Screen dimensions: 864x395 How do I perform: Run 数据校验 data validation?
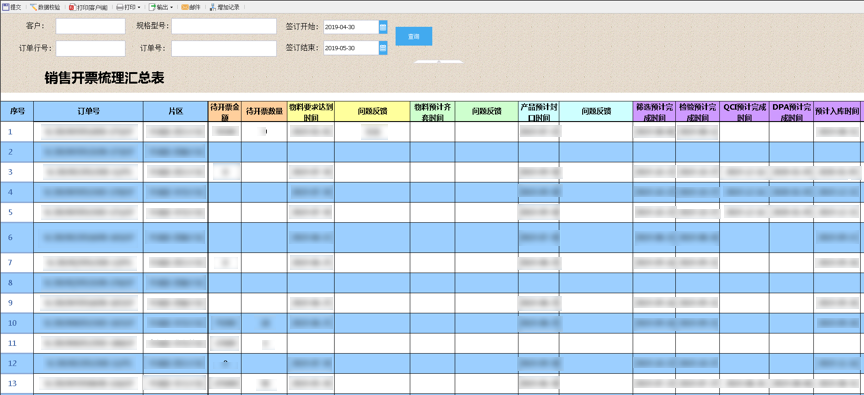(45, 7)
